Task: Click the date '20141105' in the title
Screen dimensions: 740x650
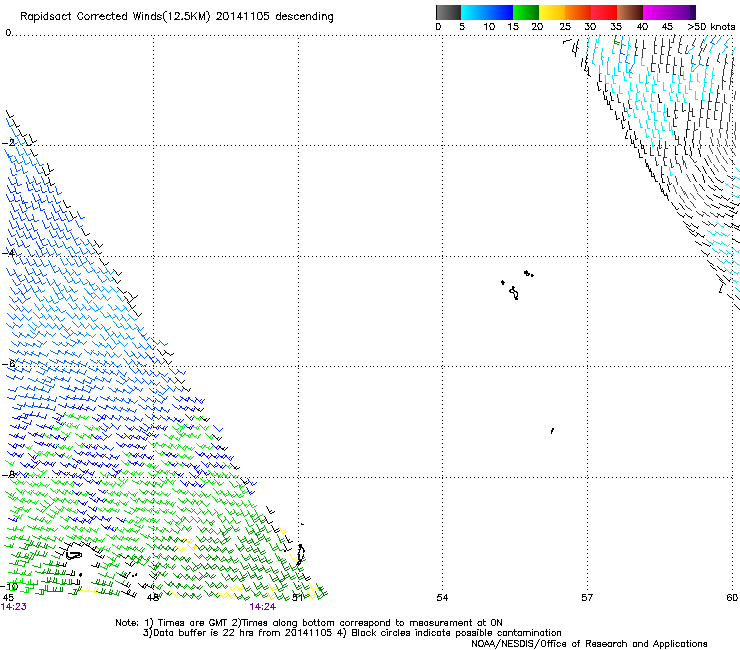Action: click(243, 17)
